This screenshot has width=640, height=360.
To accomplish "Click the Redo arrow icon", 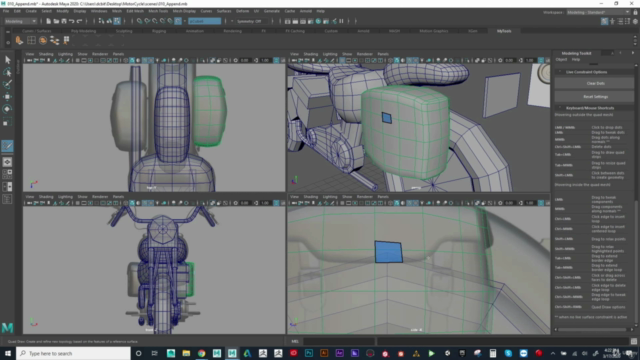I will pyautogui.click(x=80, y=21).
